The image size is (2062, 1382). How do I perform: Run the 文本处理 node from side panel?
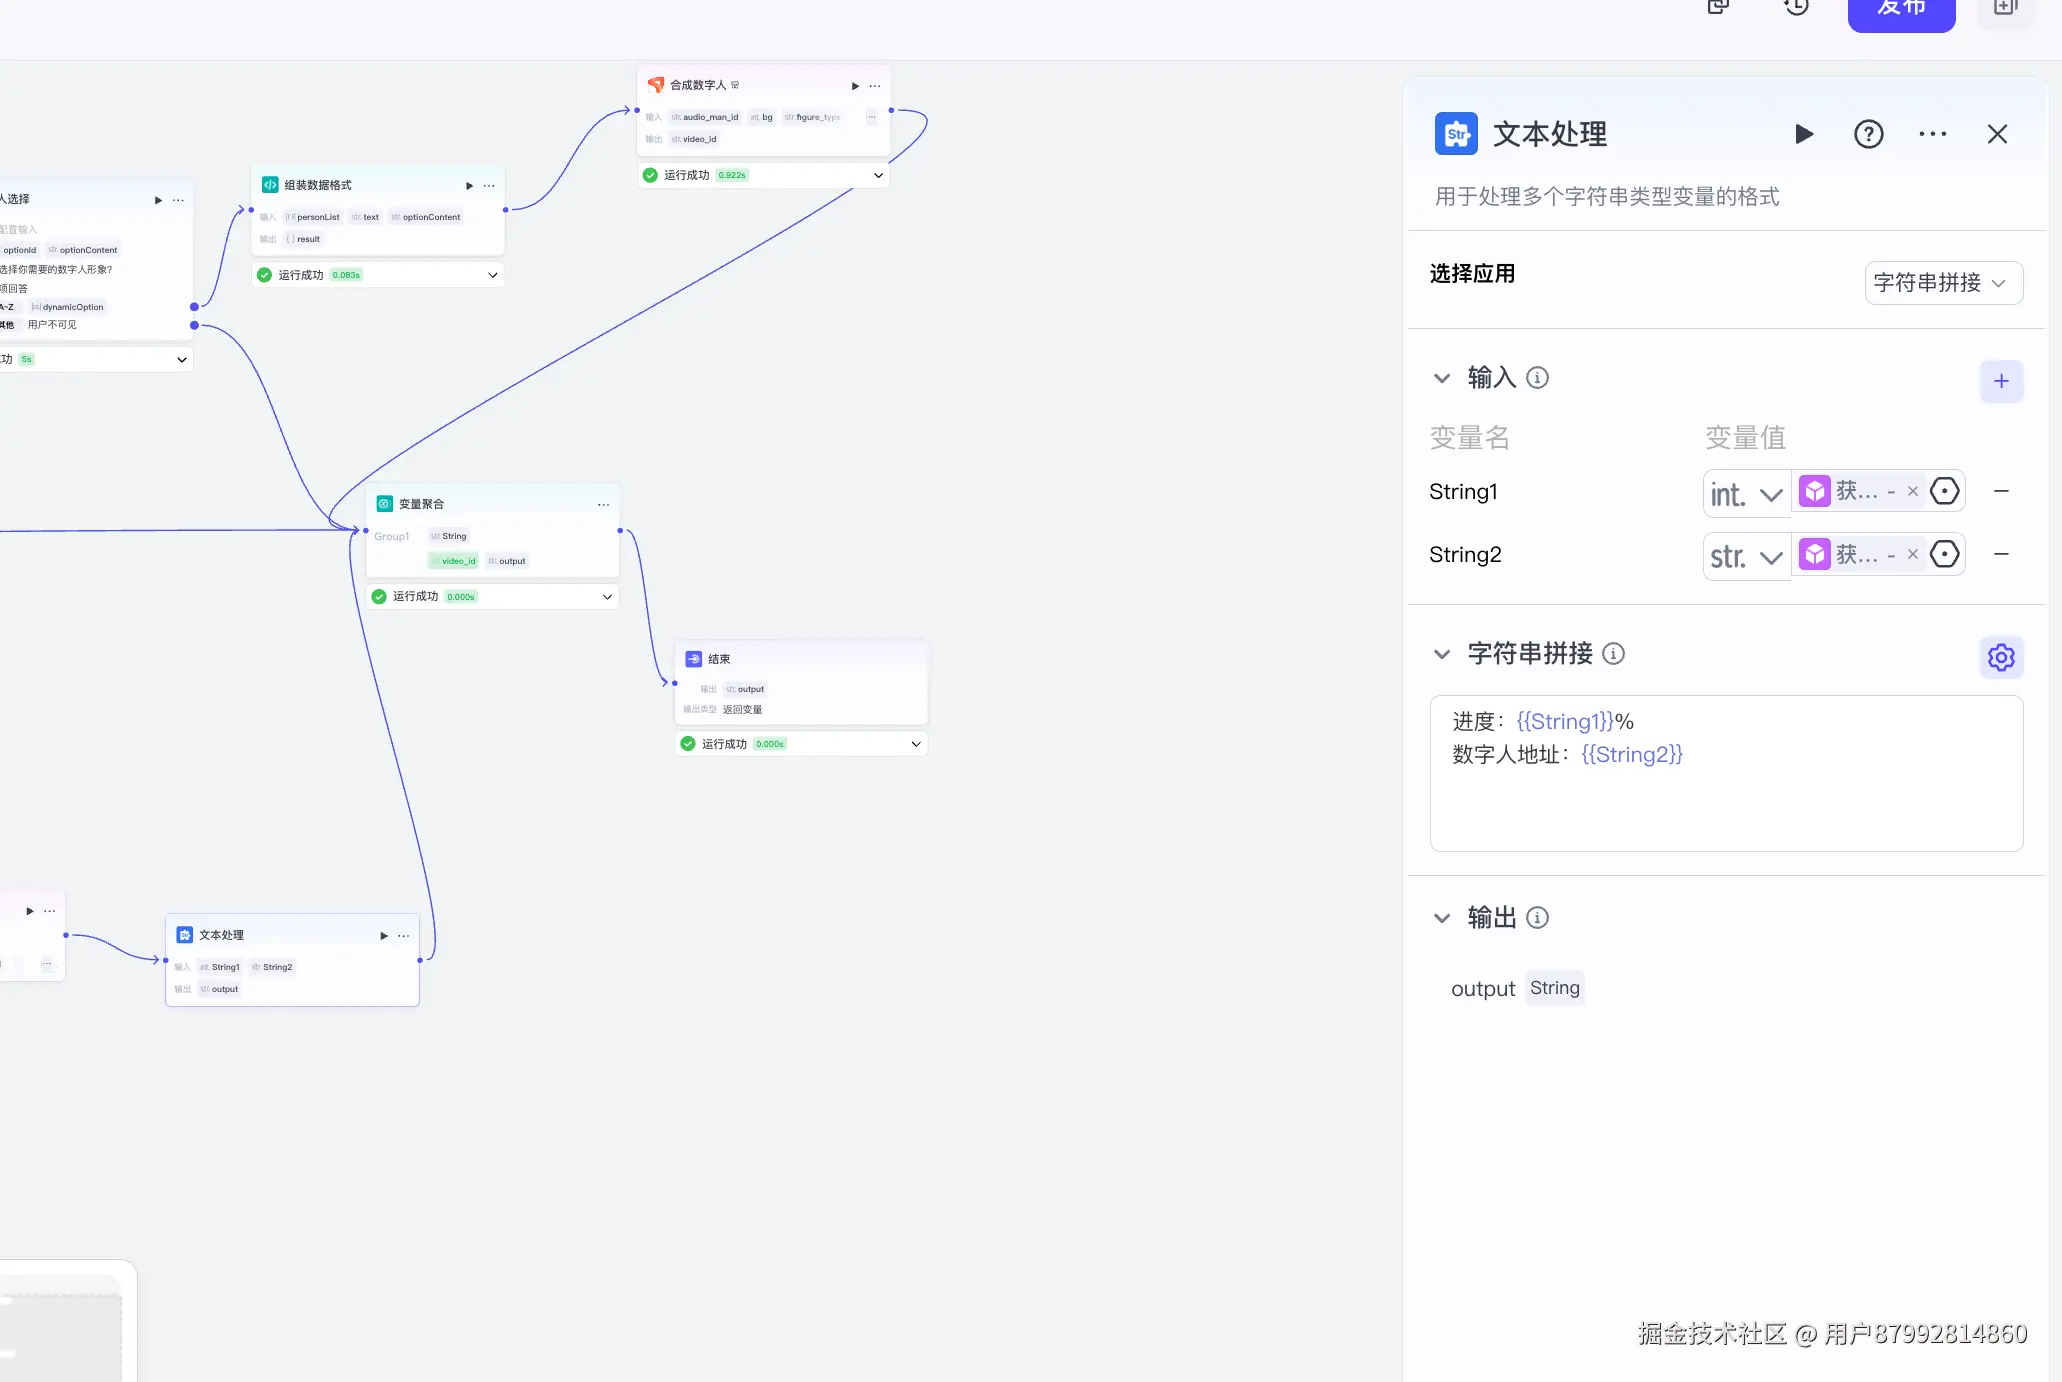[x=1804, y=134]
